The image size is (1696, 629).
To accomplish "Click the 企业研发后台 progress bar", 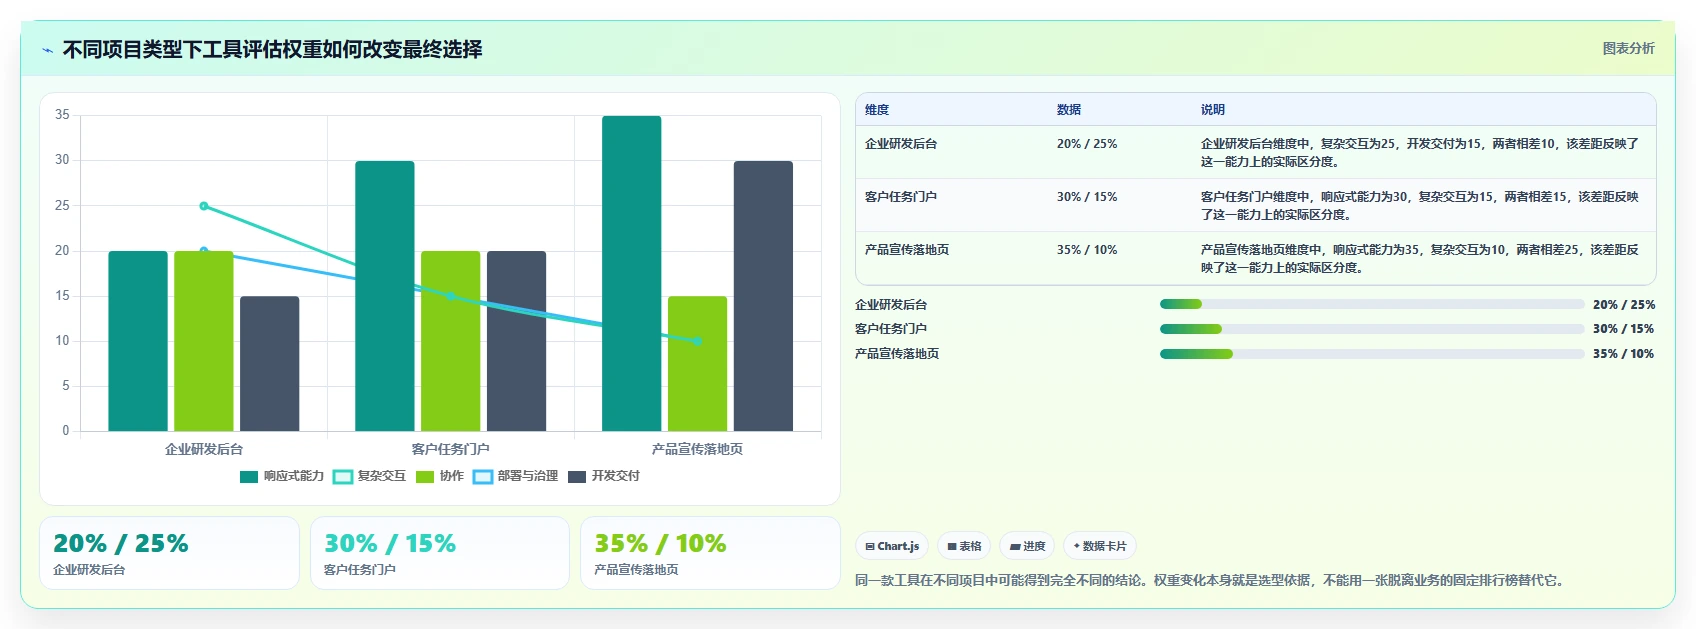I will [x=1372, y=304].
